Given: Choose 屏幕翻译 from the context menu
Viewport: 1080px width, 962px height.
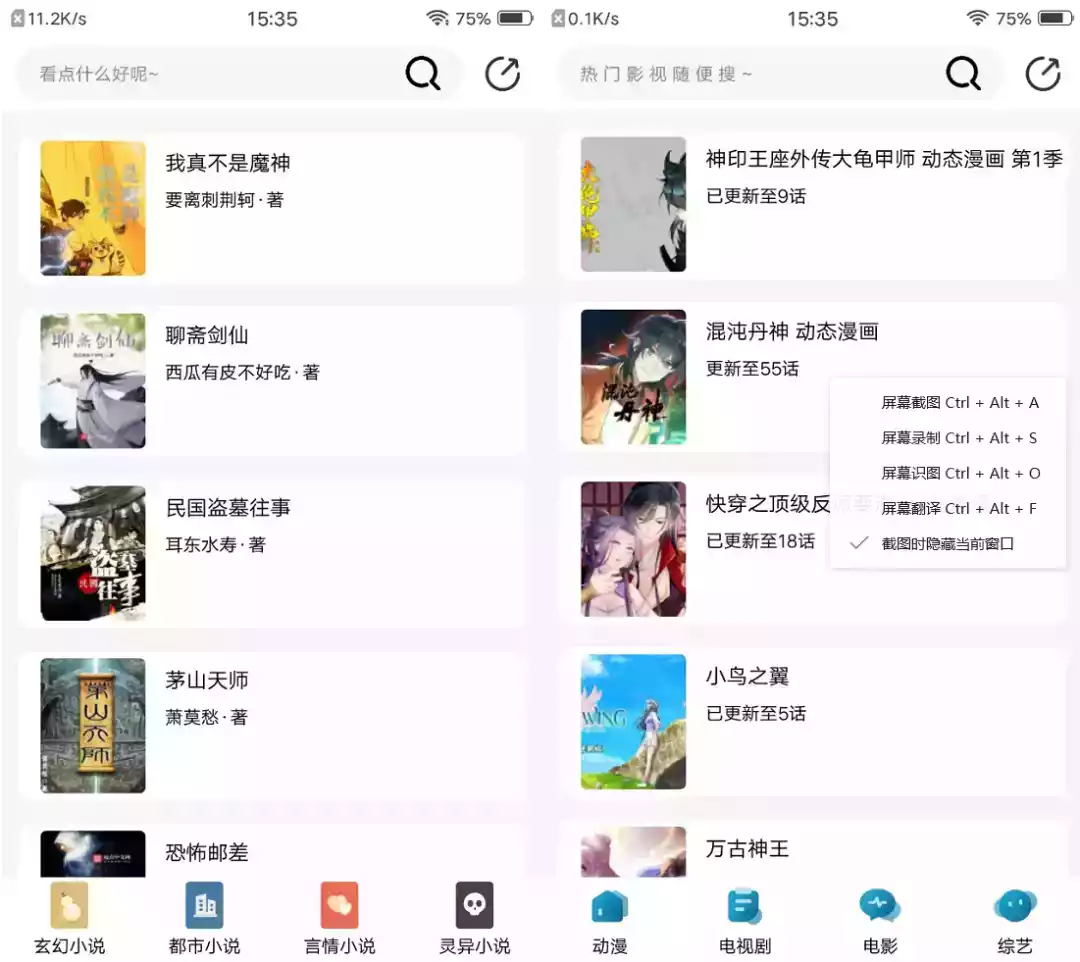Looking at the screenshot, I should pos(958,508).
